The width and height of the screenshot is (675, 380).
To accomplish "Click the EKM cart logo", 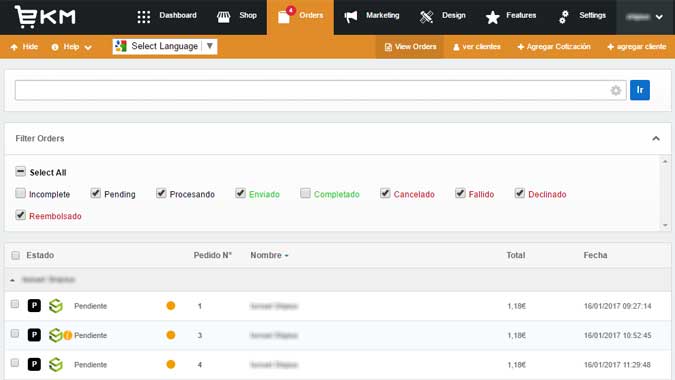I will pos(45,16).
